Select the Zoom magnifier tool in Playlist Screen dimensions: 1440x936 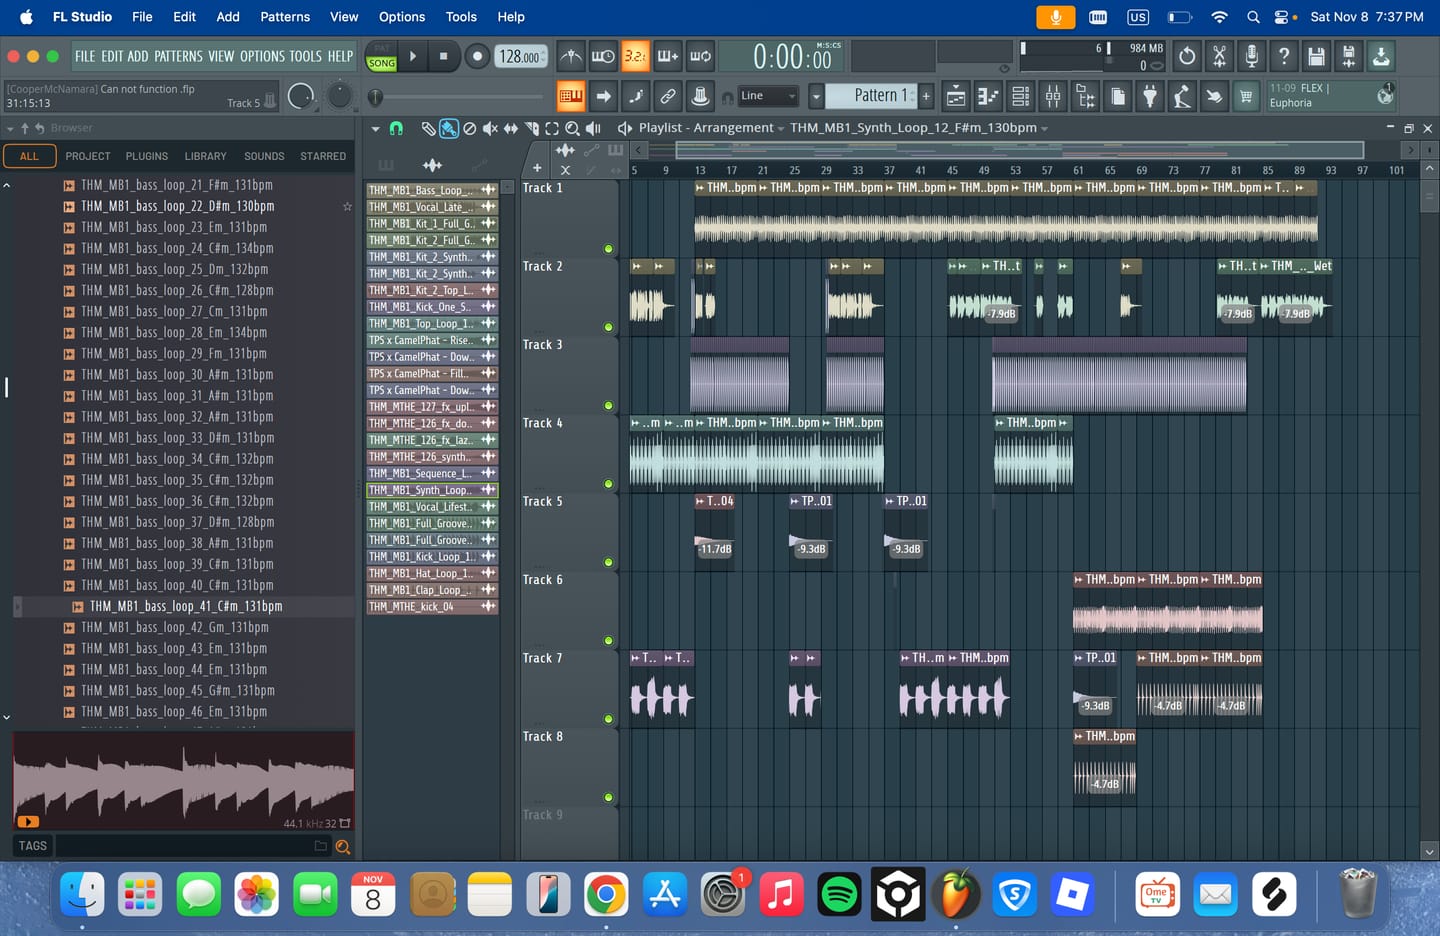[x=572, y=128]
